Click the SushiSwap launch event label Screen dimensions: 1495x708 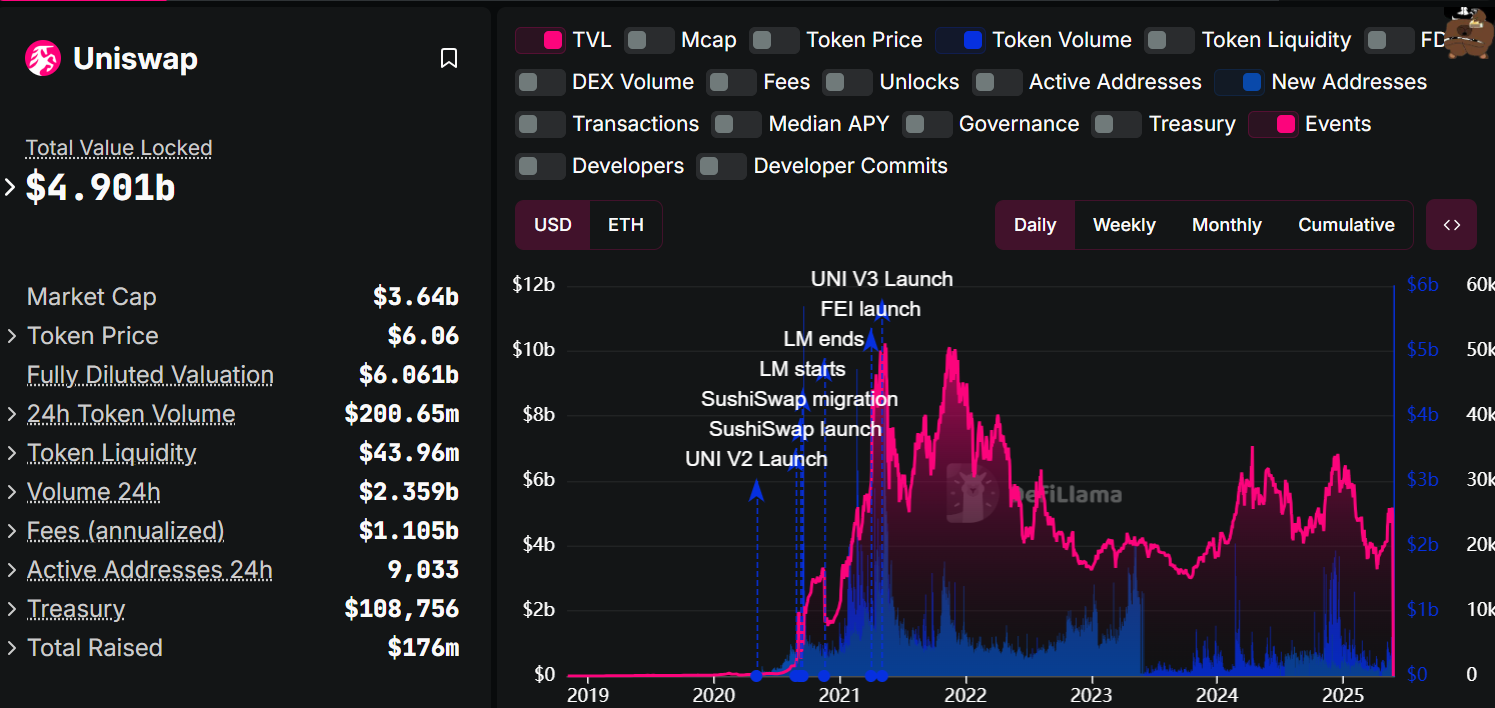point(795,429)
